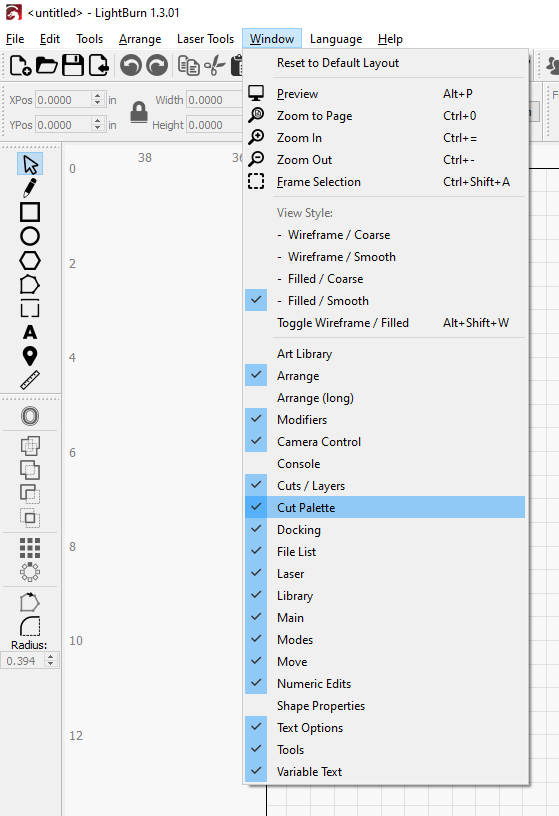Click the Undo arrow icon

(131, 66)
